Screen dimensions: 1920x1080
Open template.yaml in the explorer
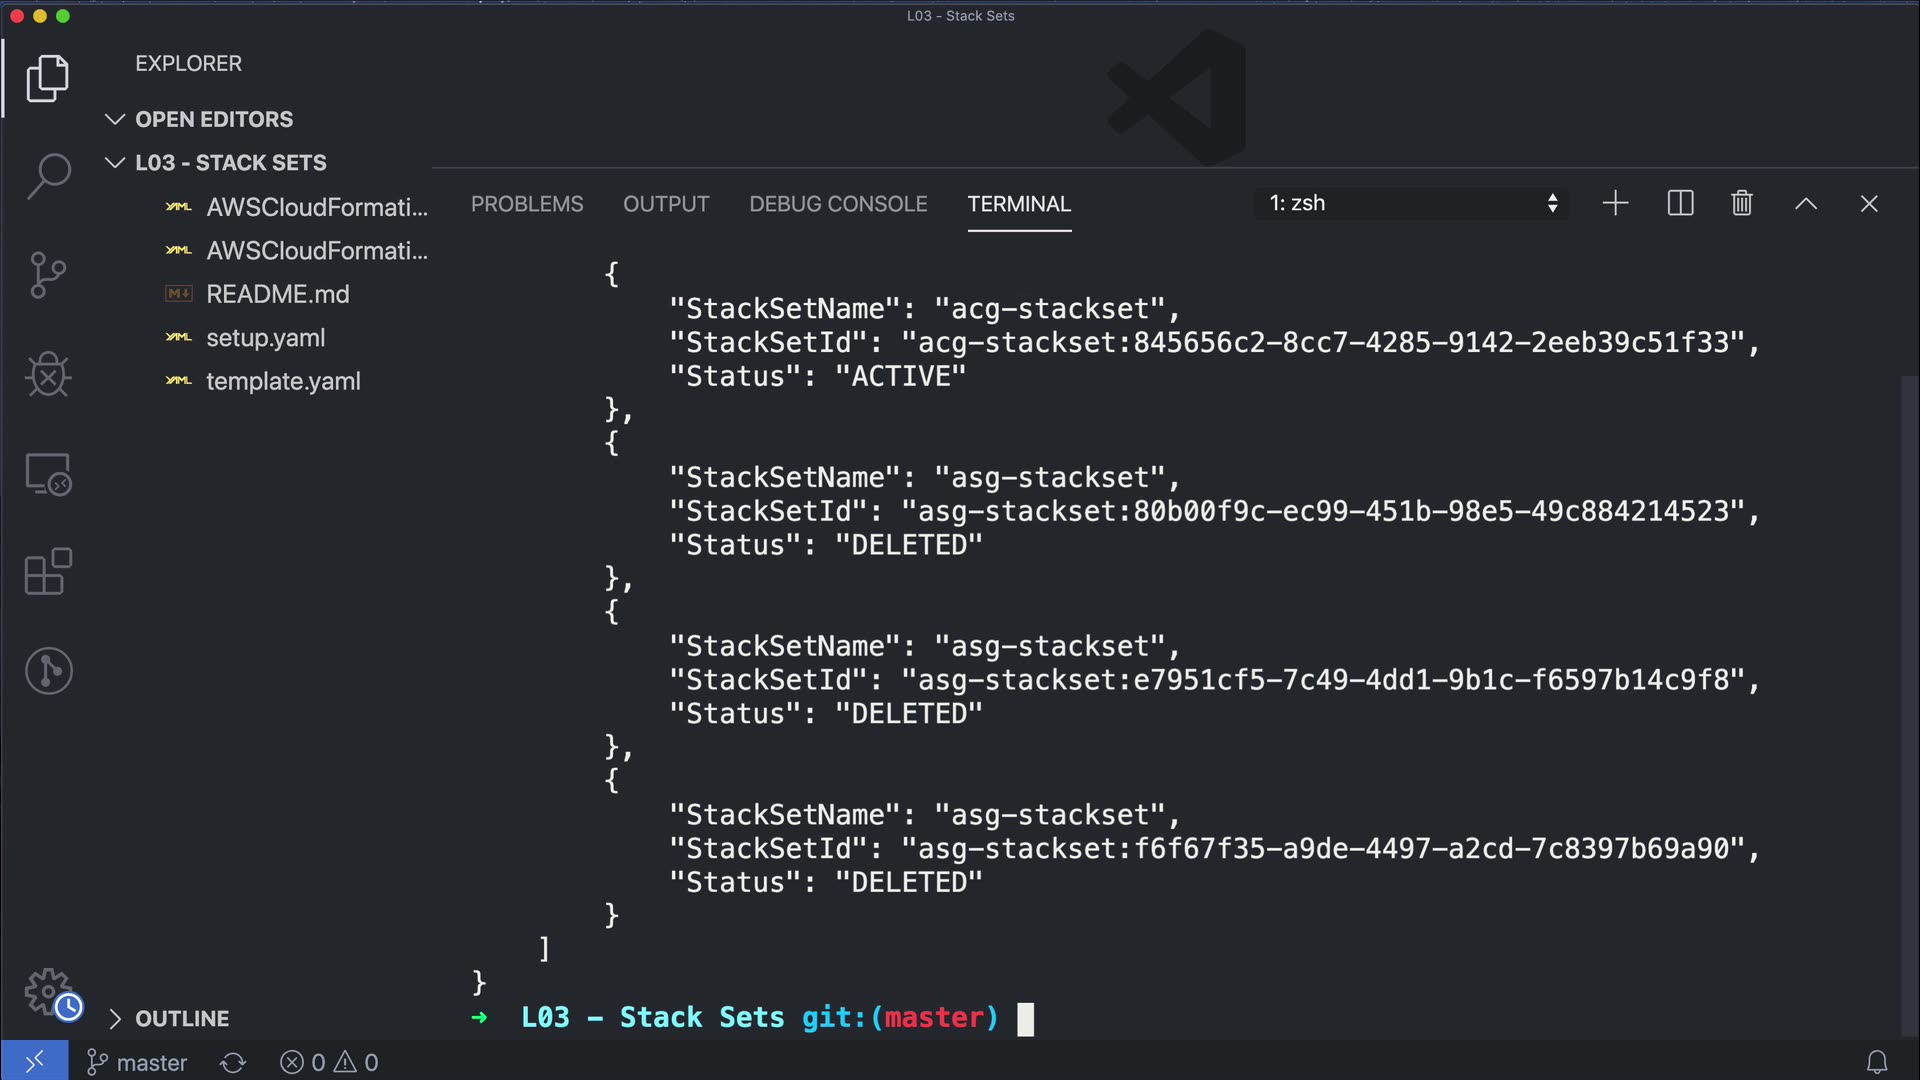283,381
